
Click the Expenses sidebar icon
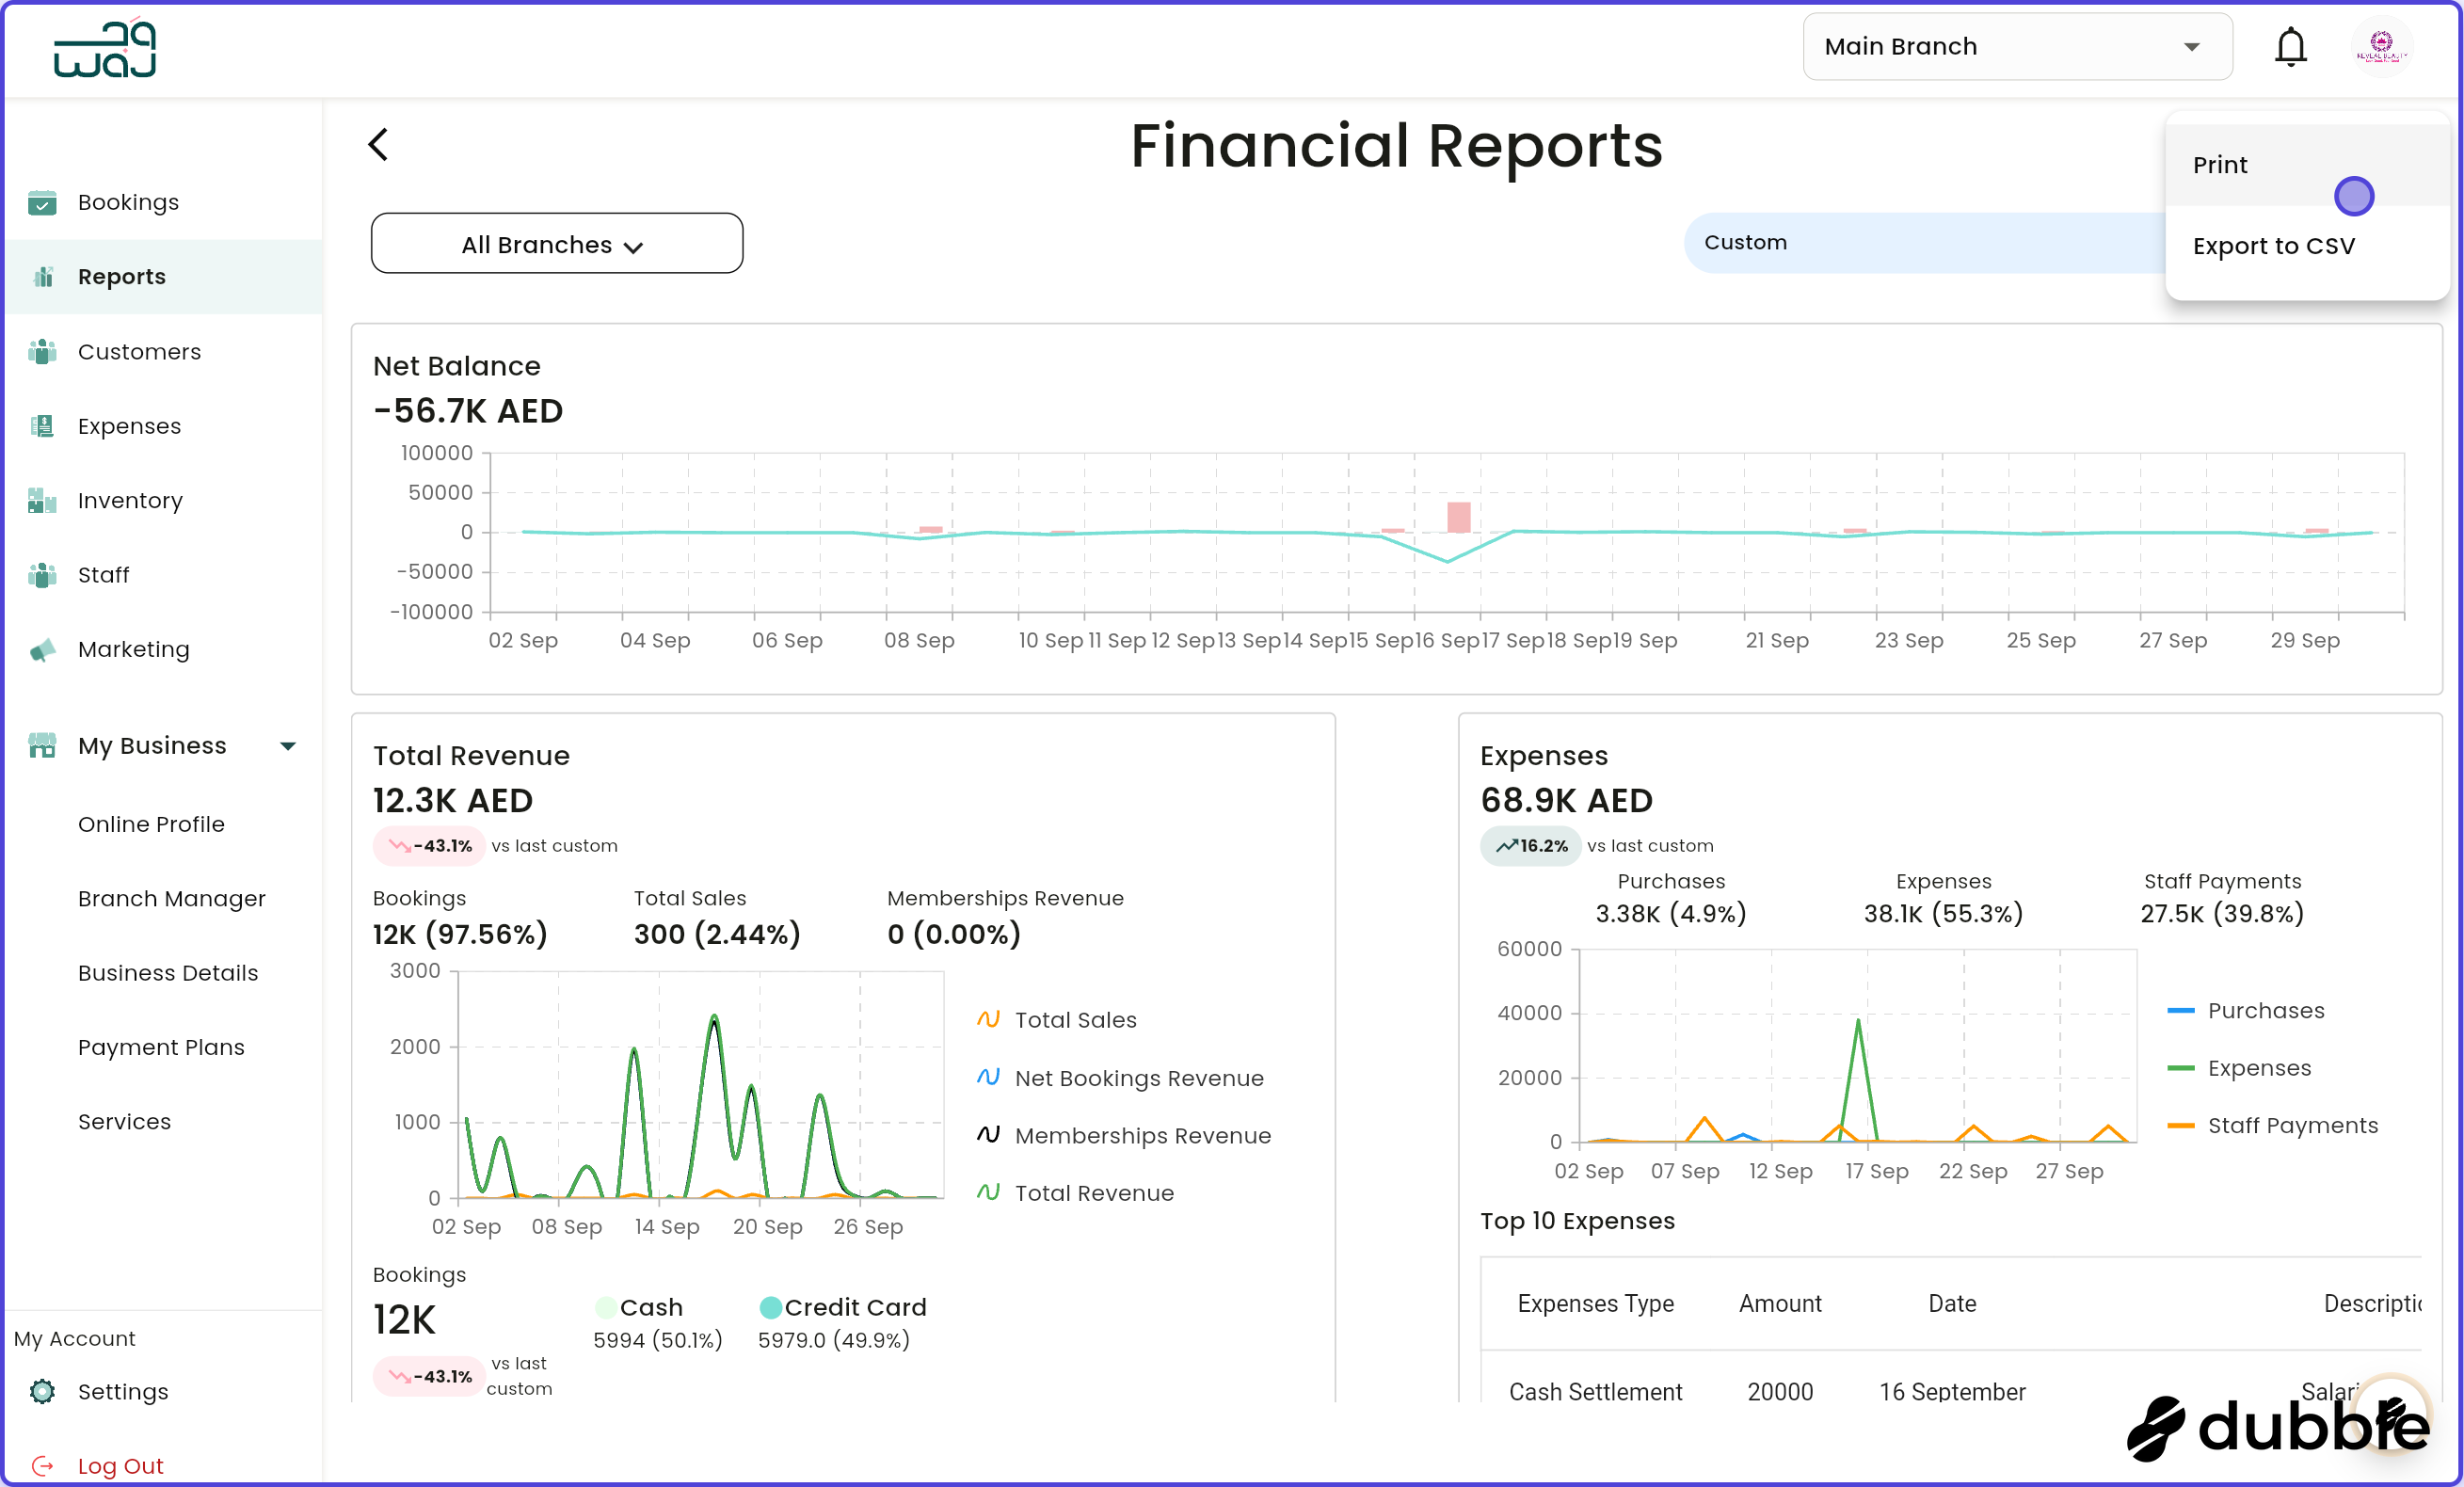42,425
